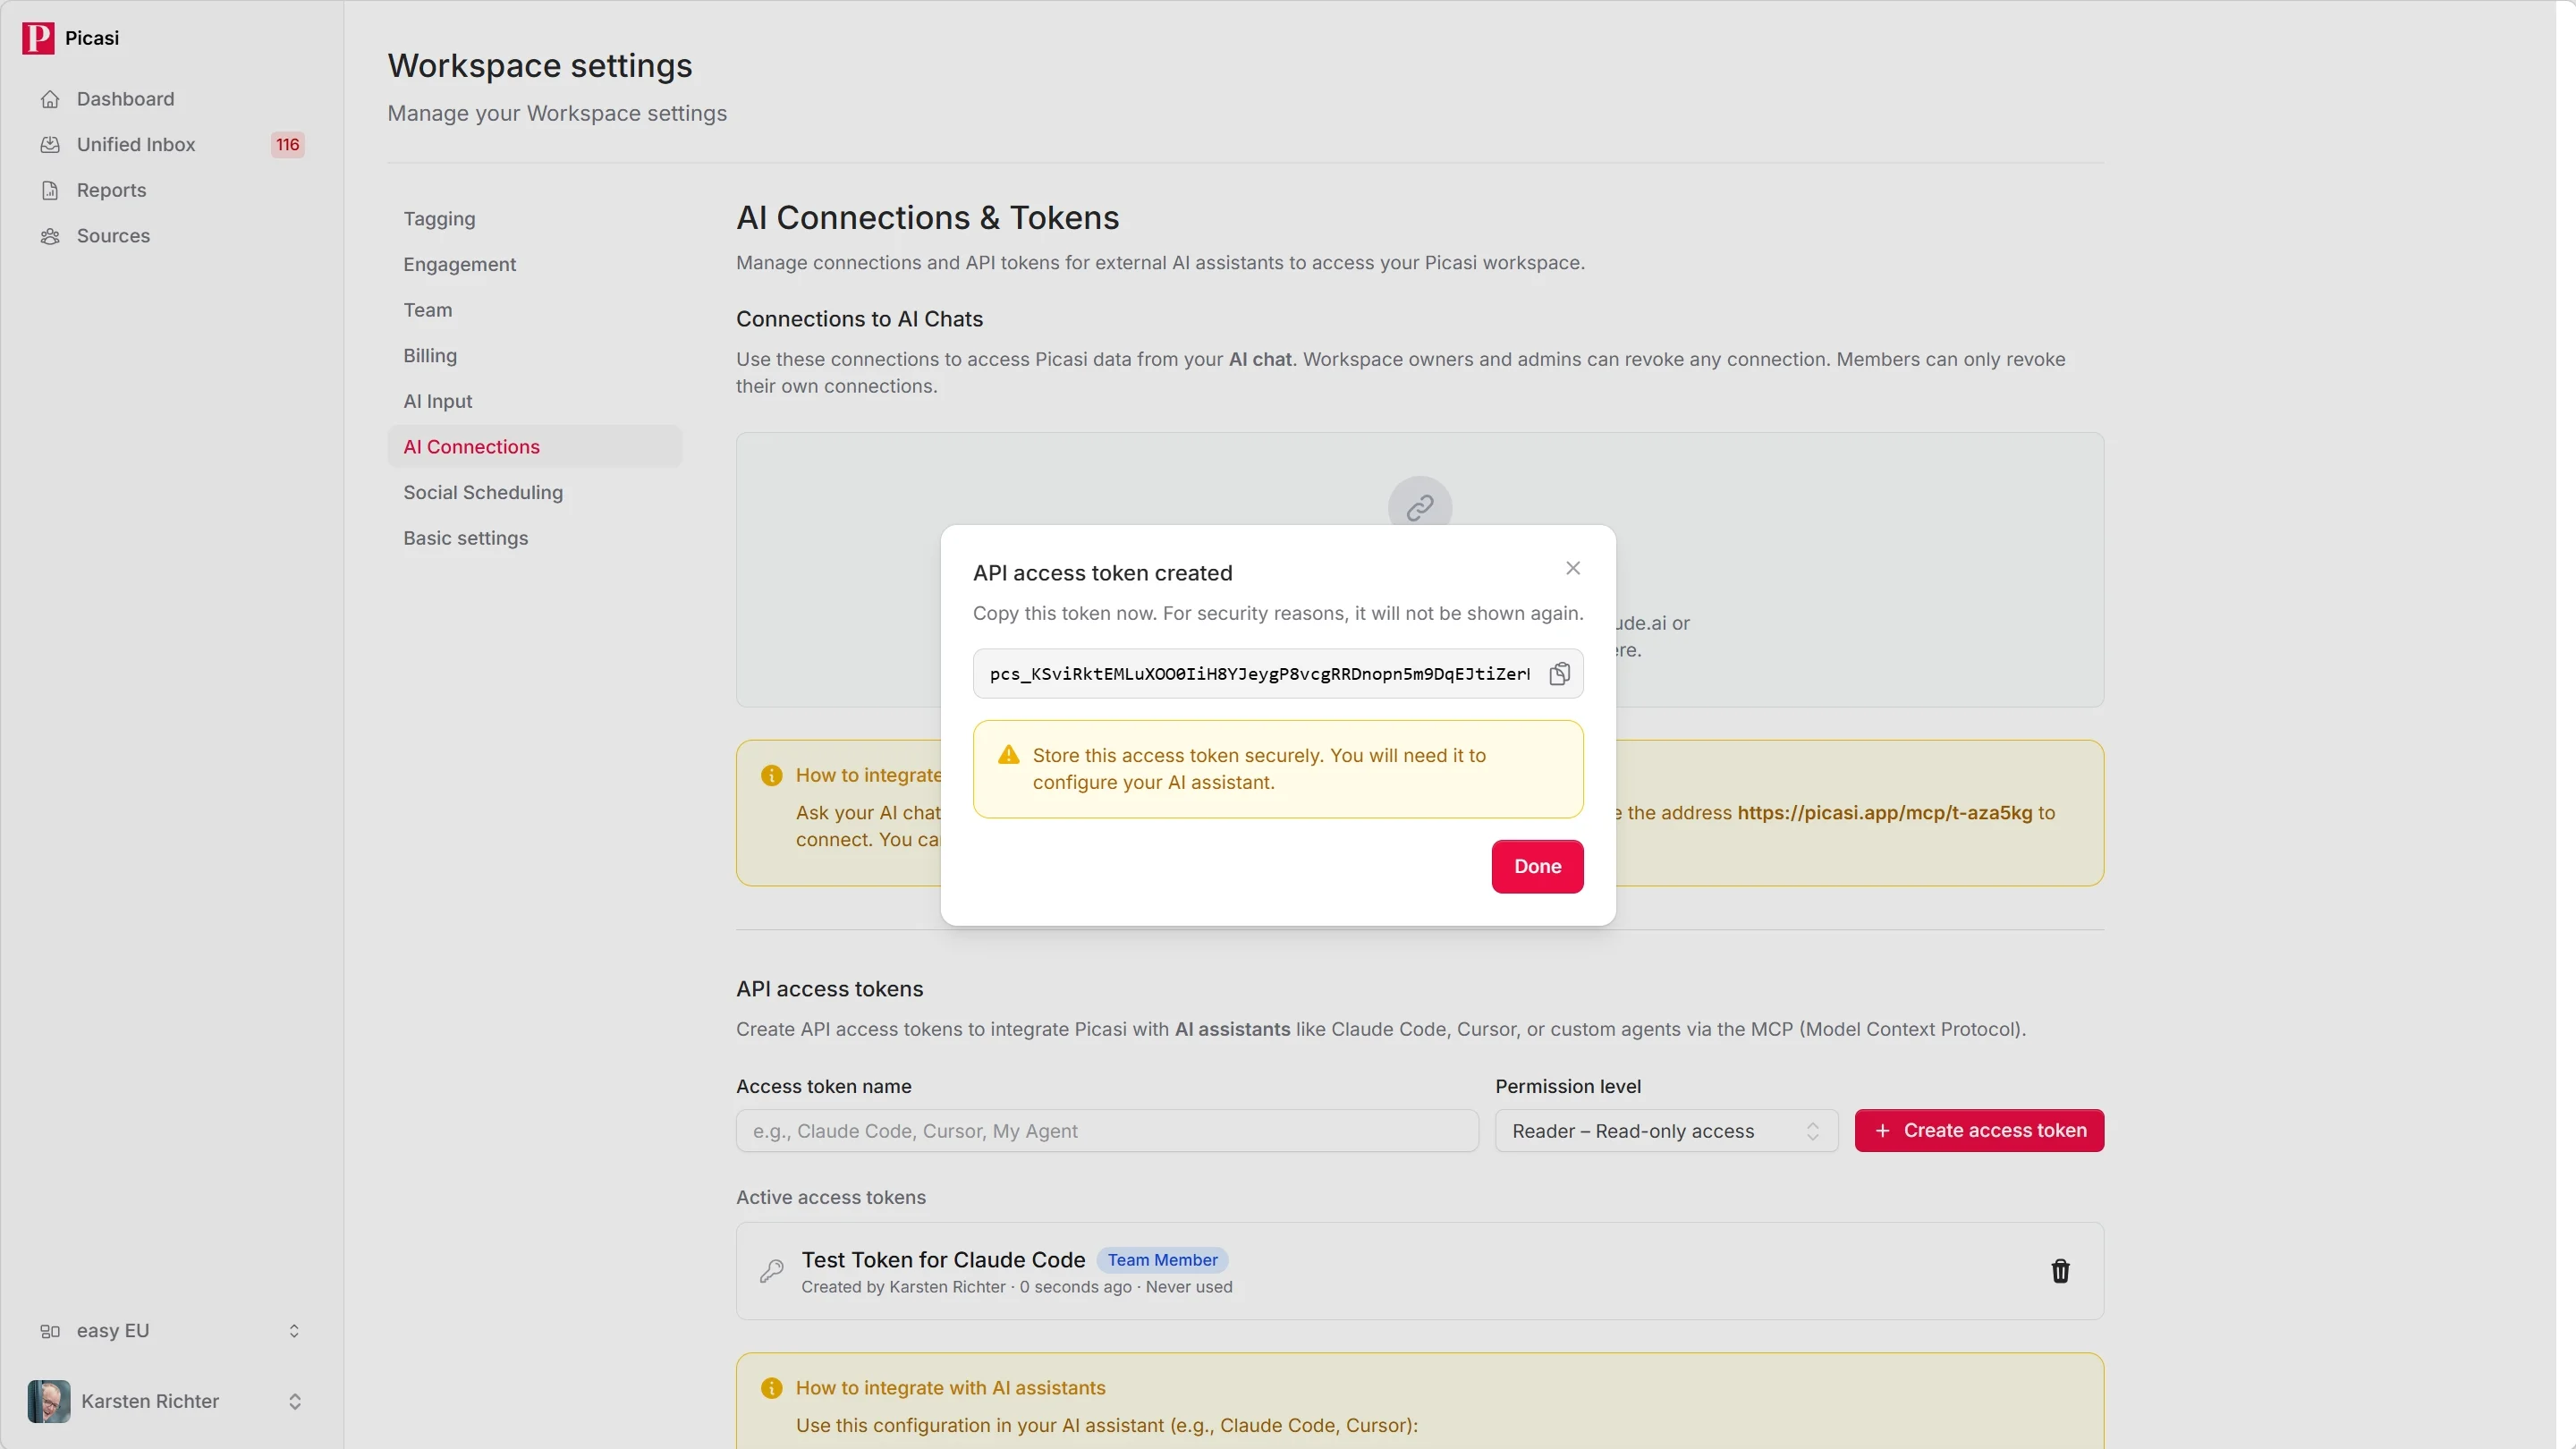Click the Unified Inbox tray icon

coord(50,145)
